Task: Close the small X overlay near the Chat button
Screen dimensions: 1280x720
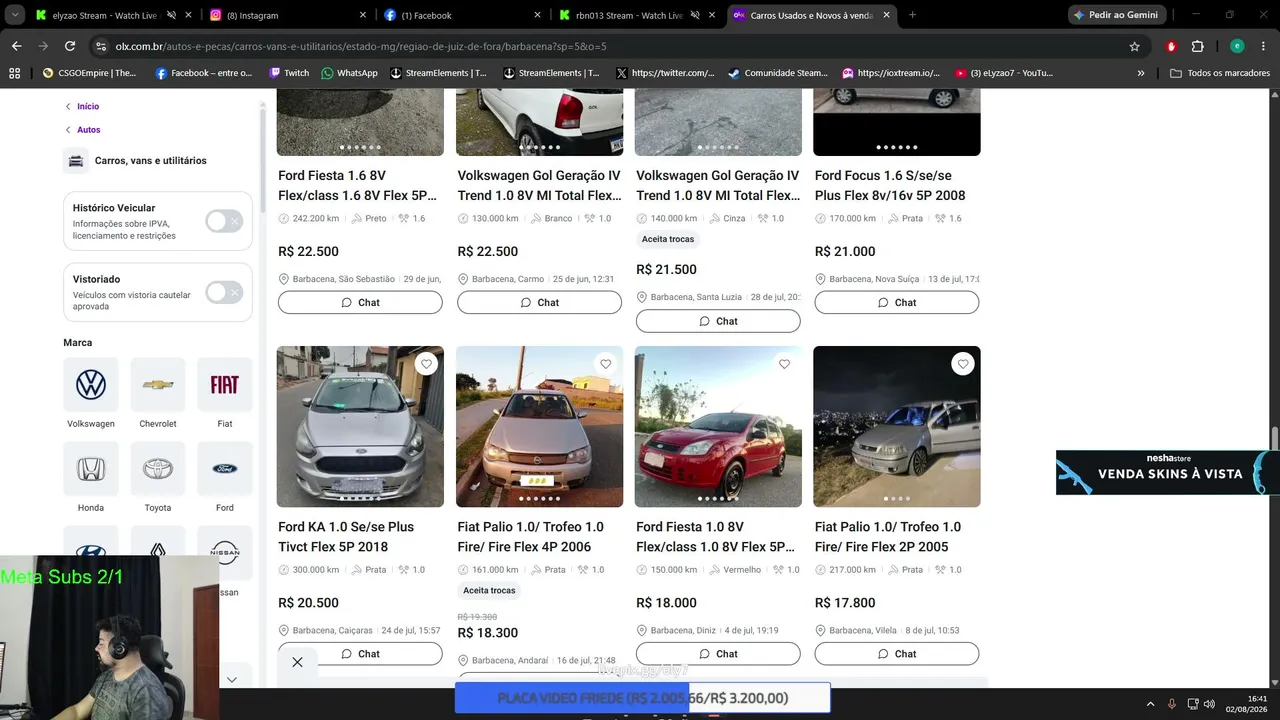Action: [297, 662]
